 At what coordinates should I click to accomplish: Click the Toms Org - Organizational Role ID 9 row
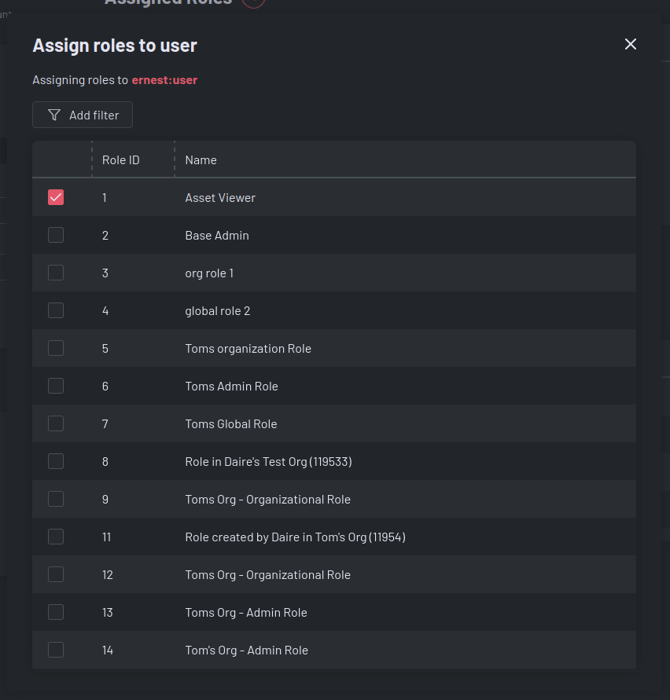[267, 499]
